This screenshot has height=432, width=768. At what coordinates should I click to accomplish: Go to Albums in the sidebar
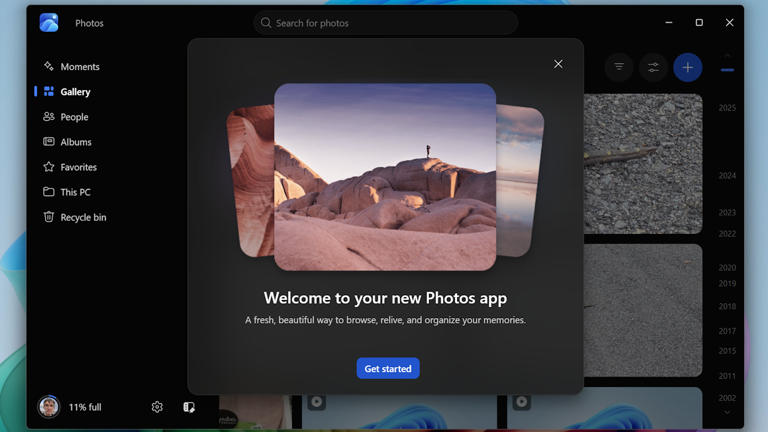(68, 142)
